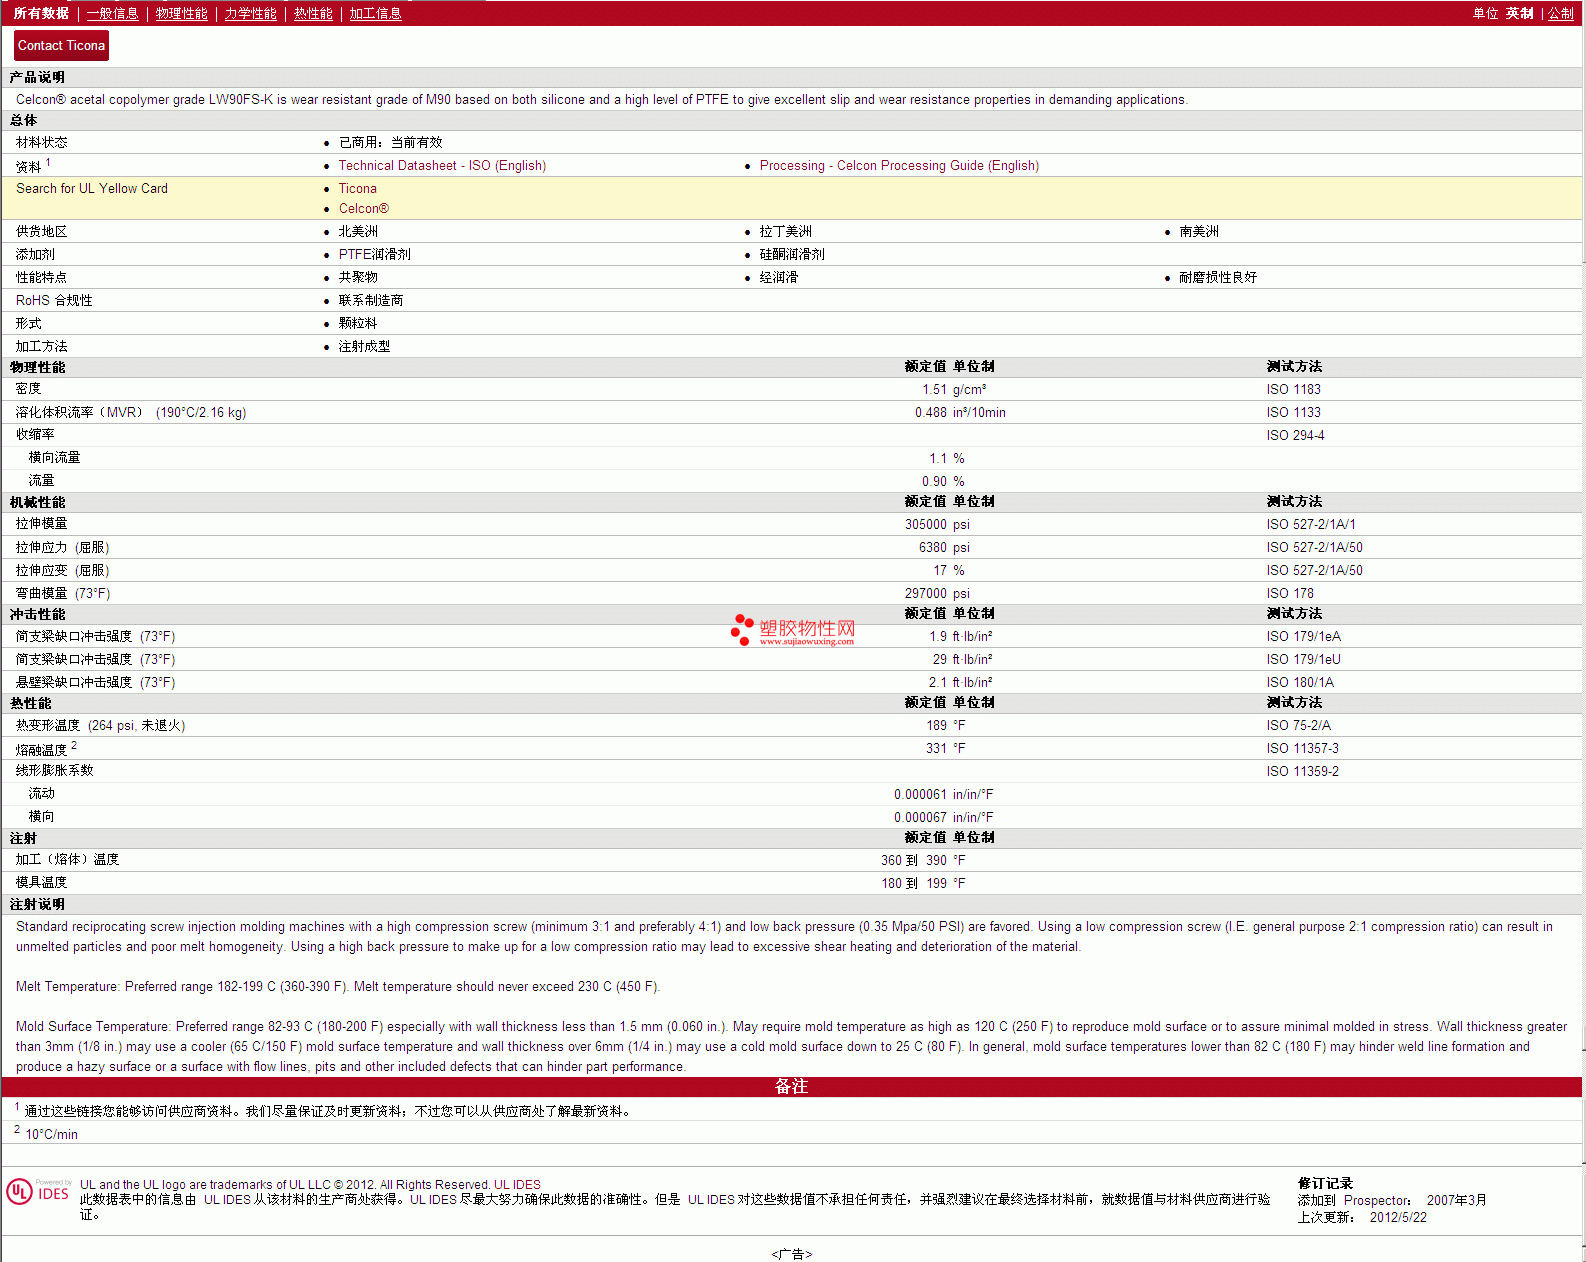Switch units to 公制

coord(1561,13)
